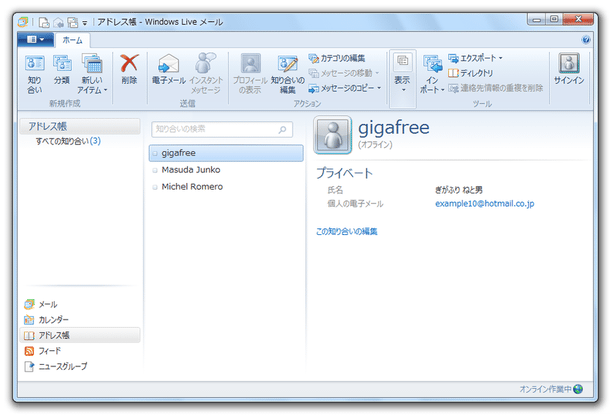Open the メッセージの移動 dropdown

[344, 73]
